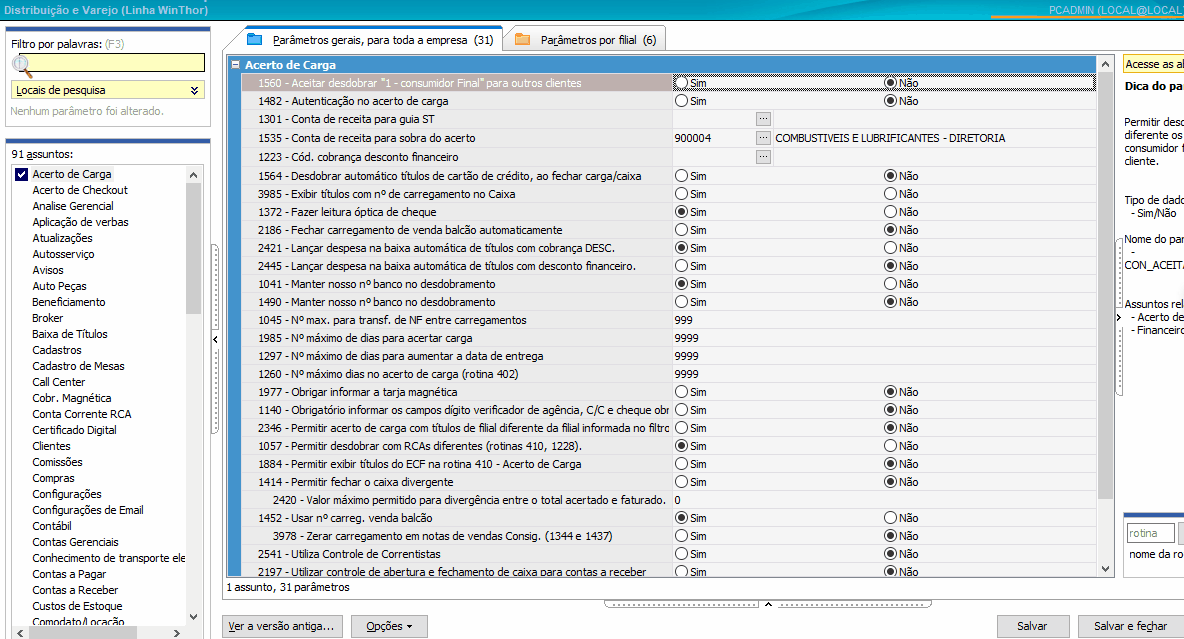Open lookup button for 1223 Cód. cobrança desconto
Viewport: 1184px width, 639px height.
(763, 156)
